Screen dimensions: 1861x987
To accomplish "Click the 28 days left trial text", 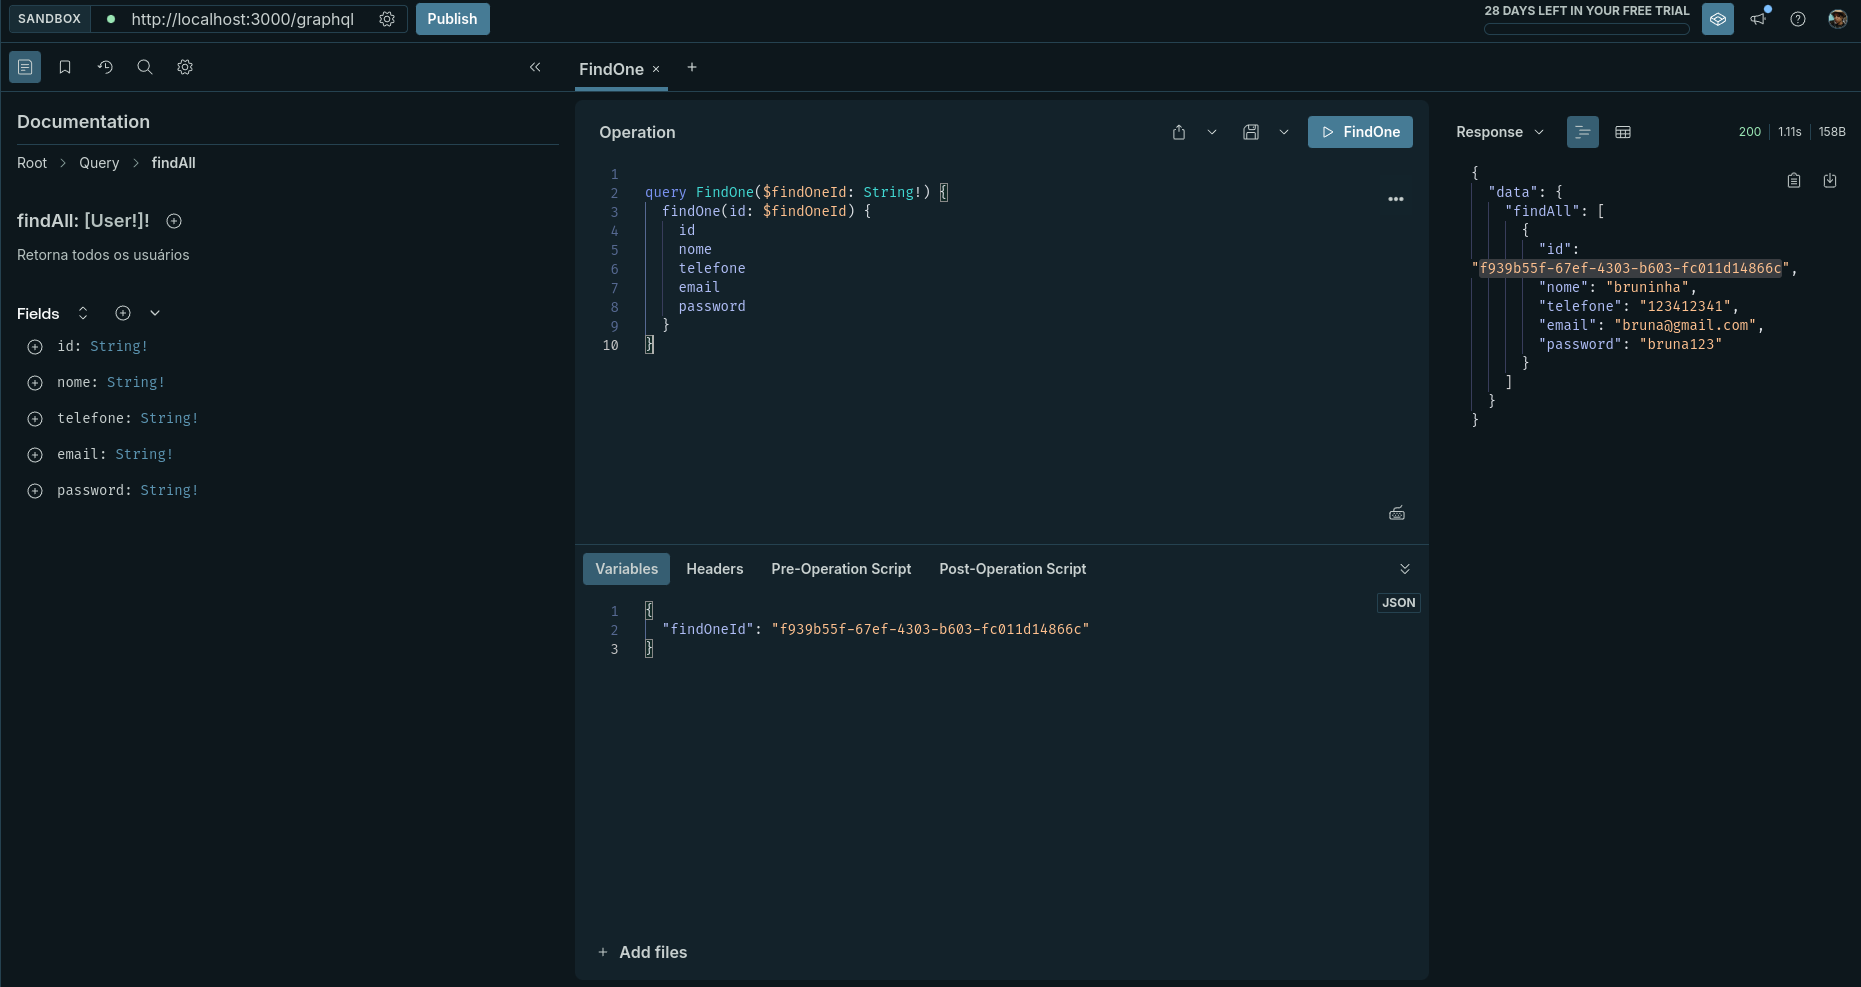I will click(x=1587, y=11).
